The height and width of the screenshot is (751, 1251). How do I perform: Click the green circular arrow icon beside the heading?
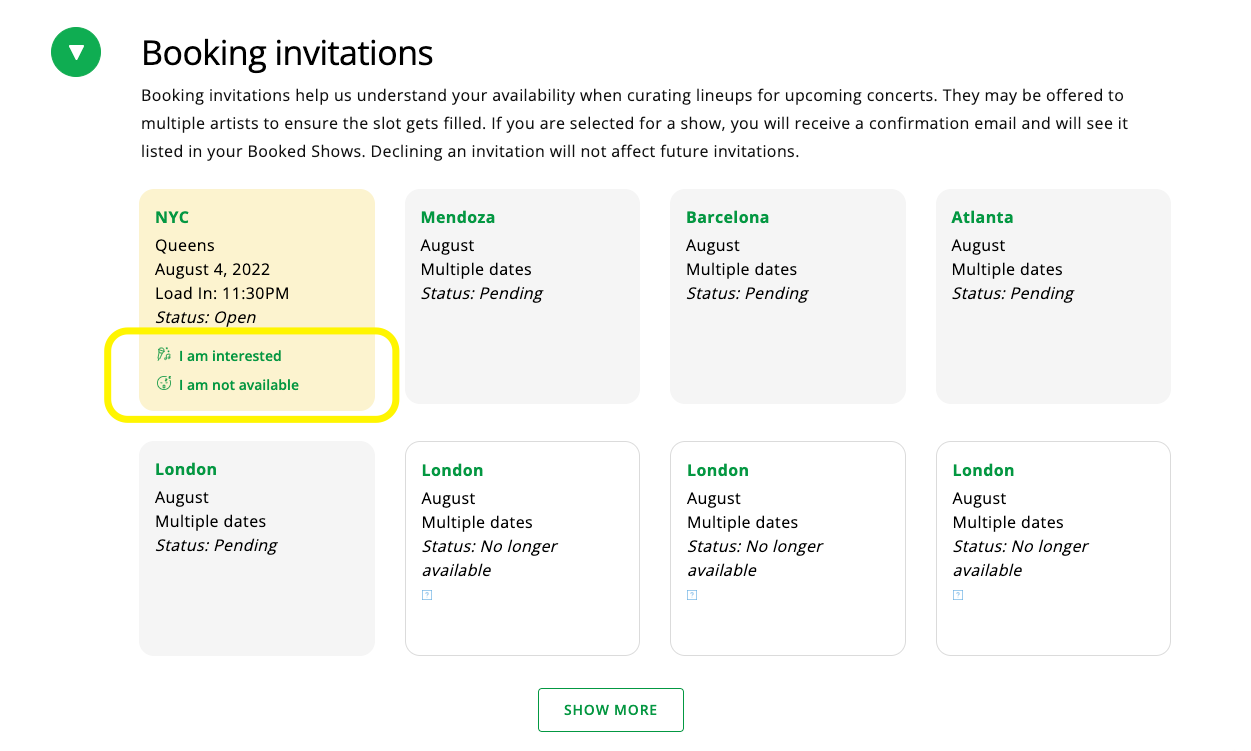pos(76,52)
